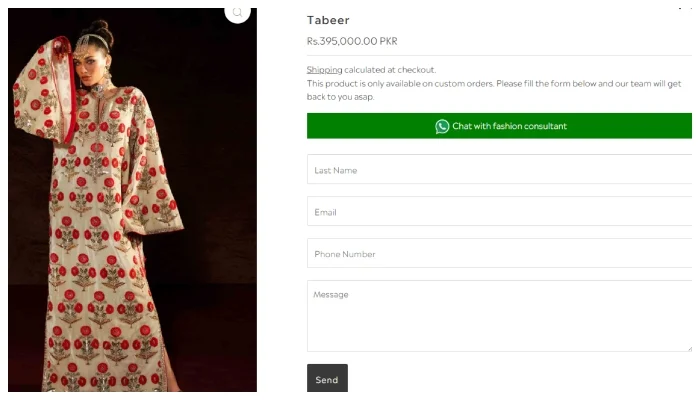The width and height of the screenshot is (700, 400).
Task: Click the Message box resize handle
Action: click(688, 347)
